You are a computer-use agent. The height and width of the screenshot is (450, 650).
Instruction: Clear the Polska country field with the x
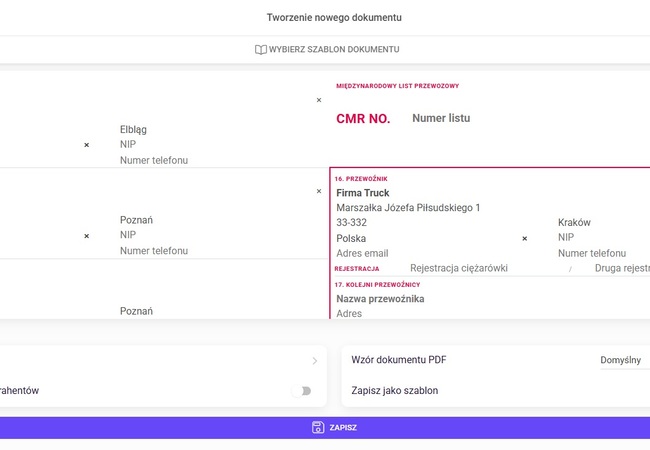[525, 239]
